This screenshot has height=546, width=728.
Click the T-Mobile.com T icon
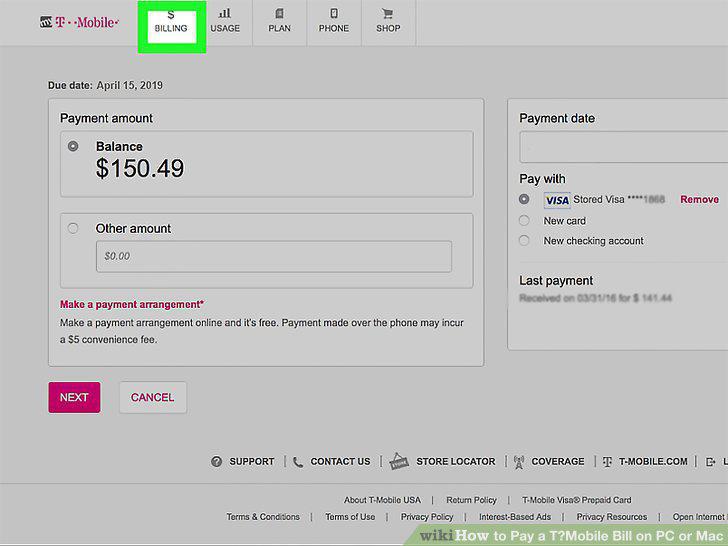[607, 462]
